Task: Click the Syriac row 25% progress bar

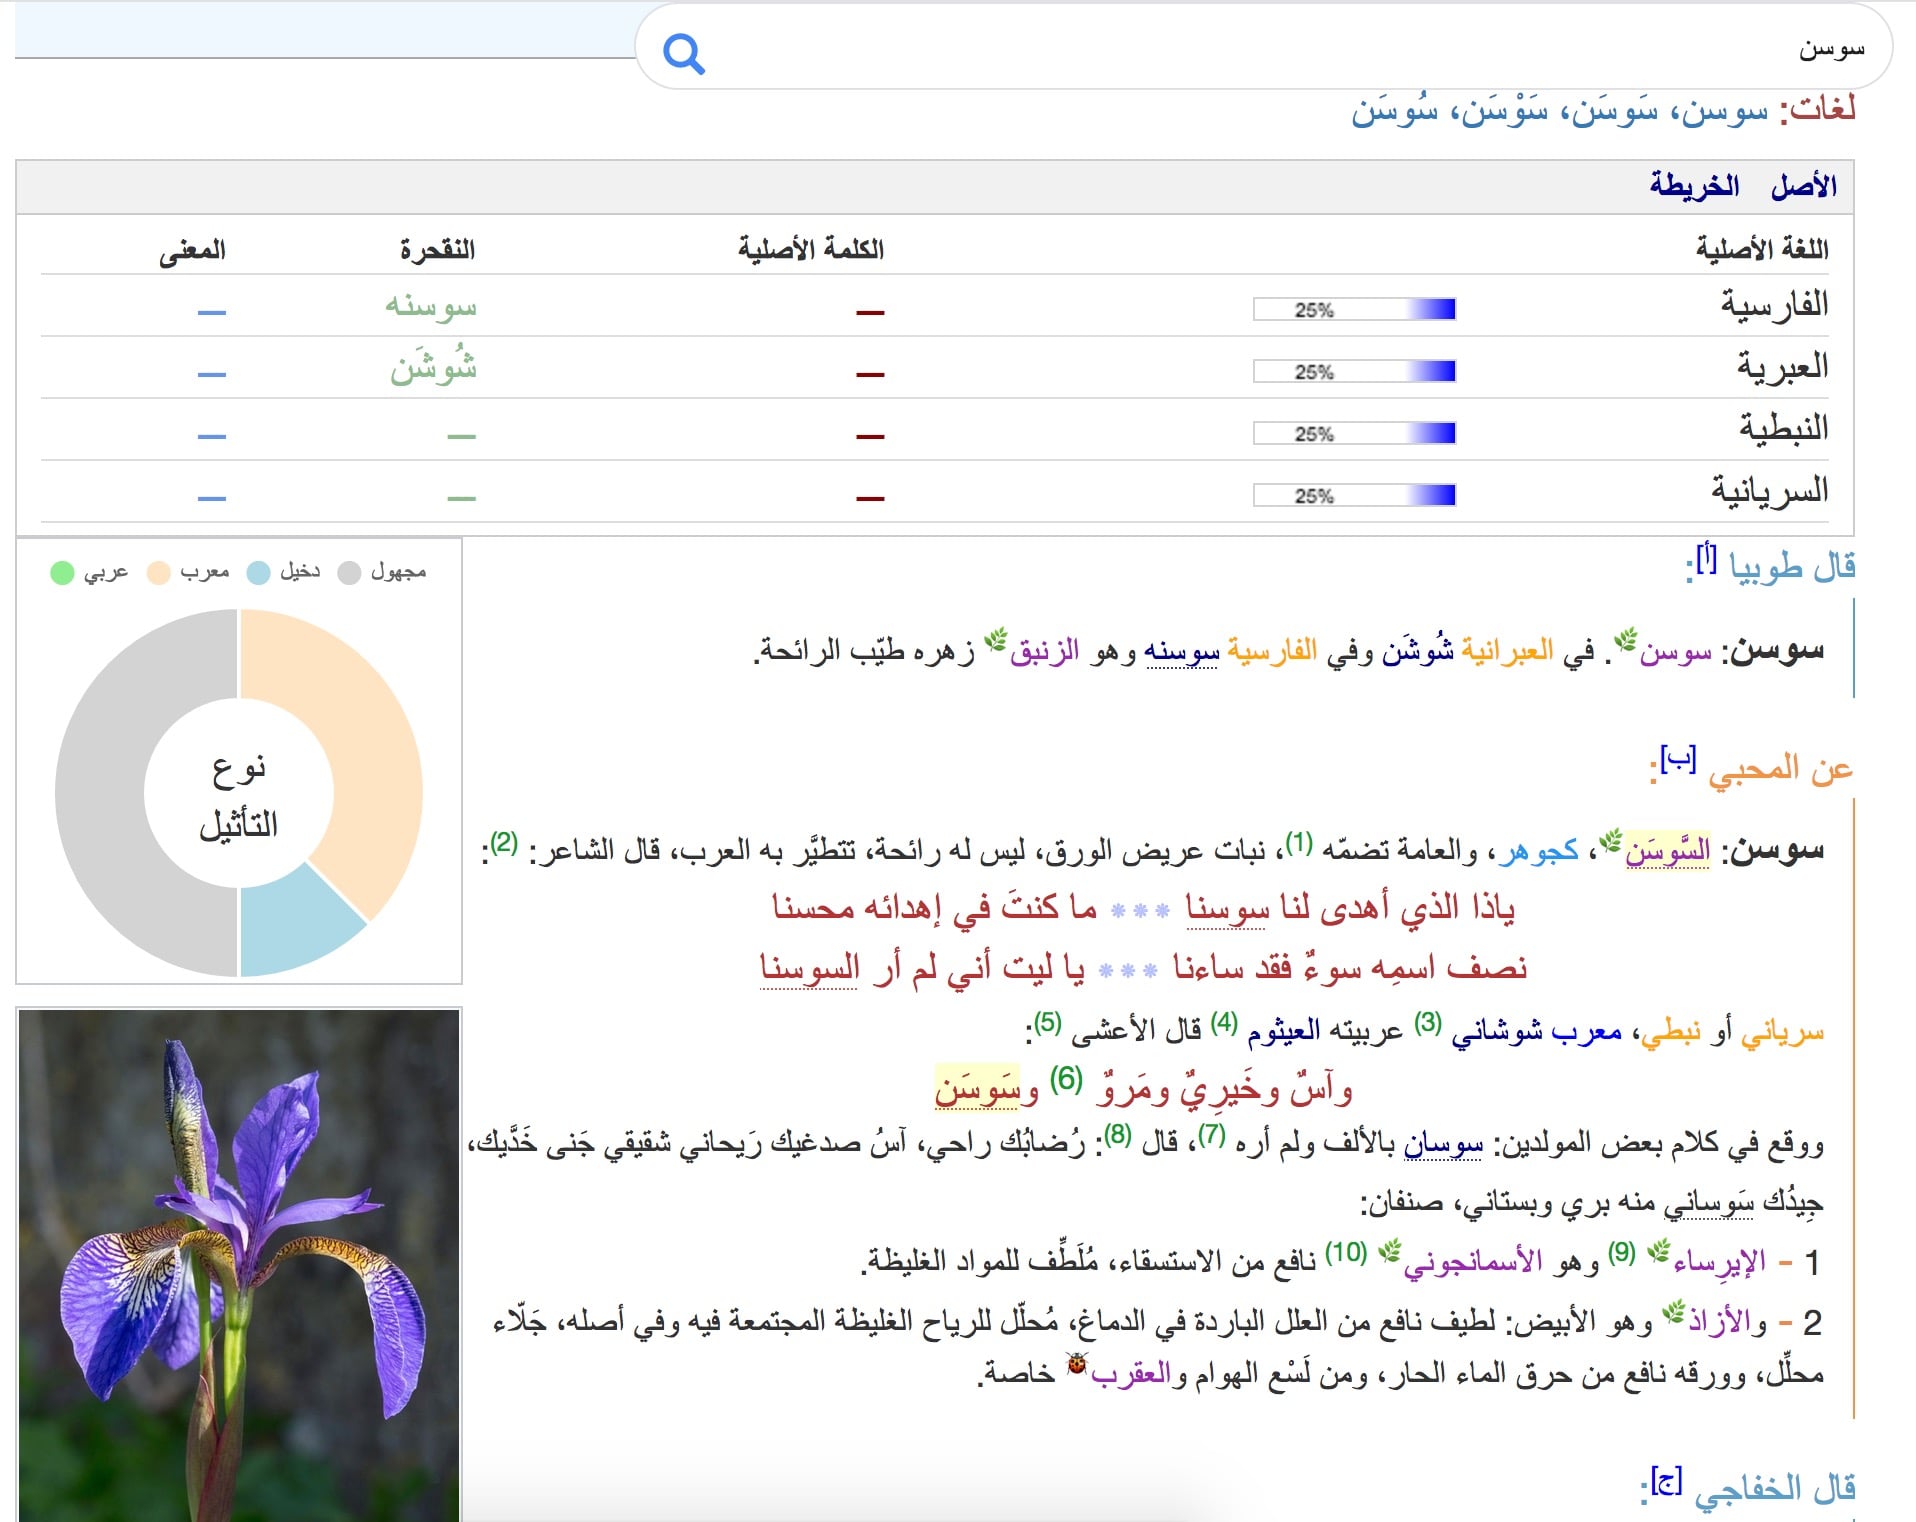Action: pos(1354,496)
